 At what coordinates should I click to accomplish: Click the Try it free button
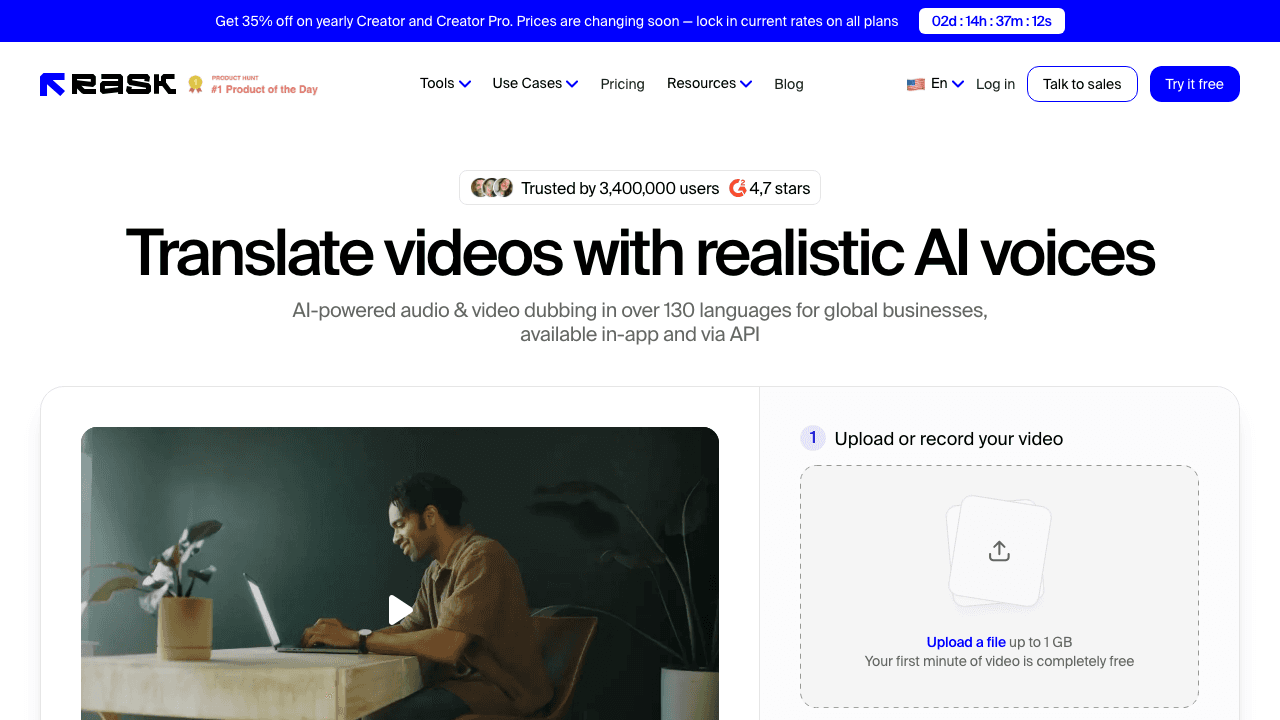click(1194, 84)
